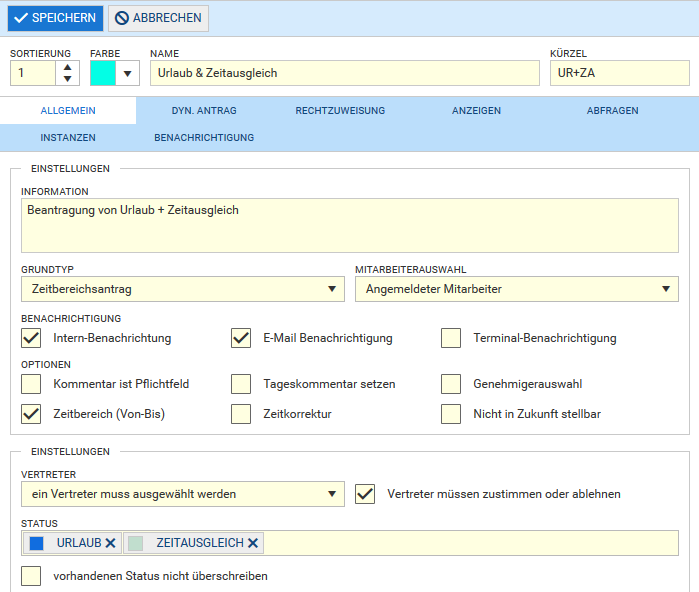
Task: Open the Mitarbeiterauswahl dropdown
Action: pyautogui.click(x=517, y=289)
